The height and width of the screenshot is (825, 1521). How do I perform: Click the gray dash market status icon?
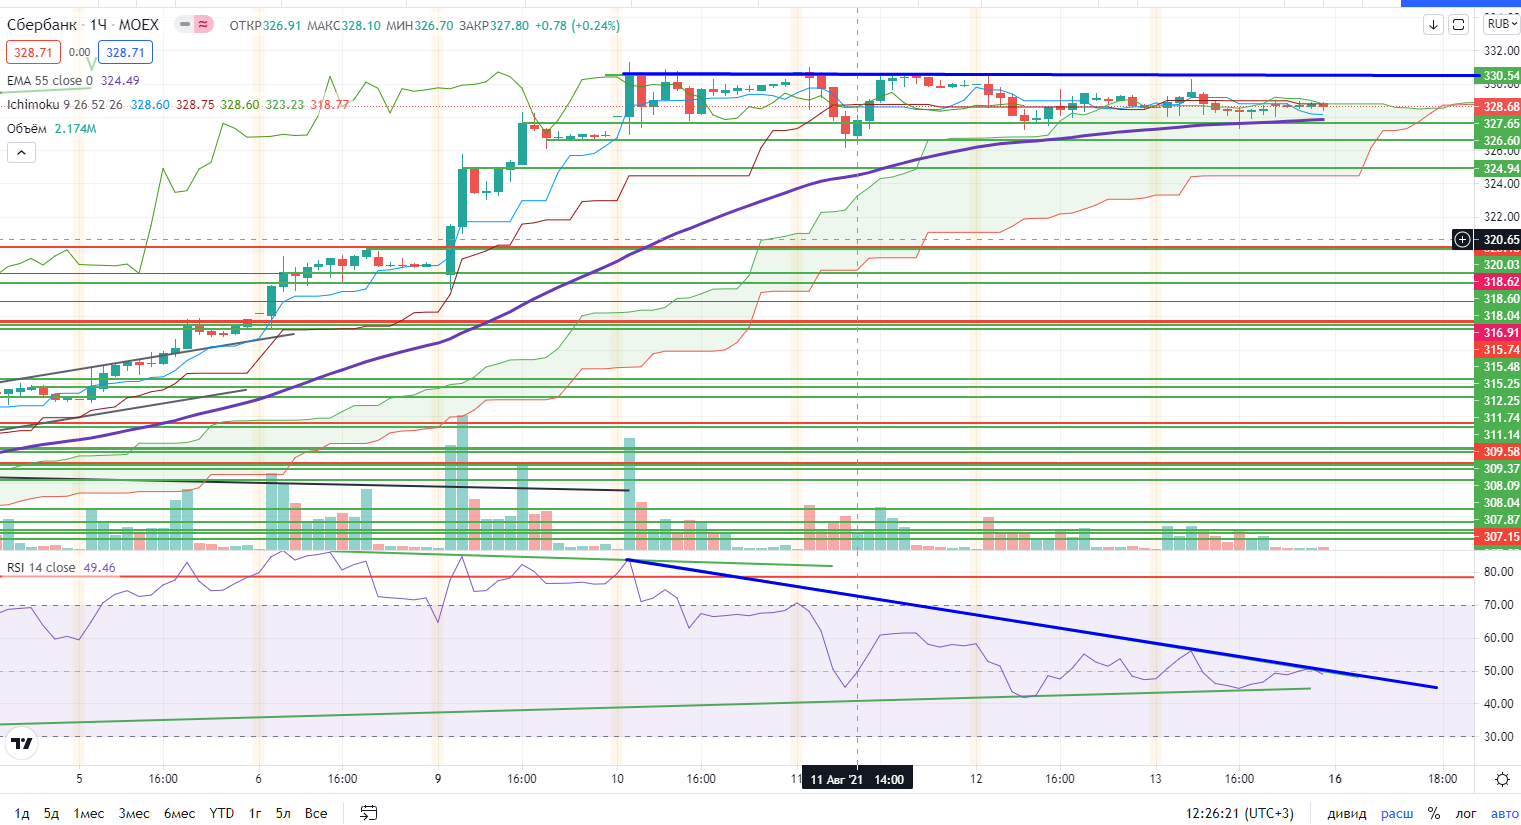[x=185, y=24]
